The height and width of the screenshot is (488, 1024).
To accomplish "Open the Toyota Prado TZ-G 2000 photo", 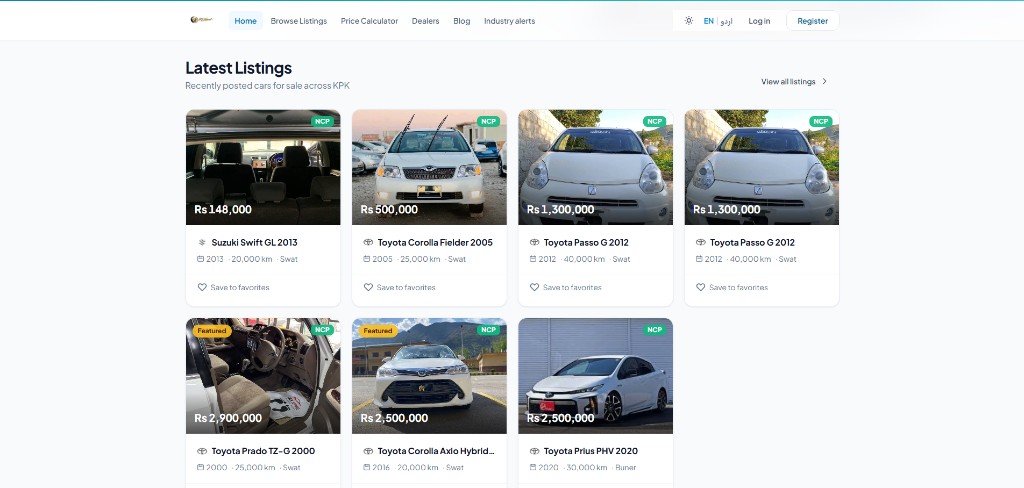I will (x=263, y=376).
